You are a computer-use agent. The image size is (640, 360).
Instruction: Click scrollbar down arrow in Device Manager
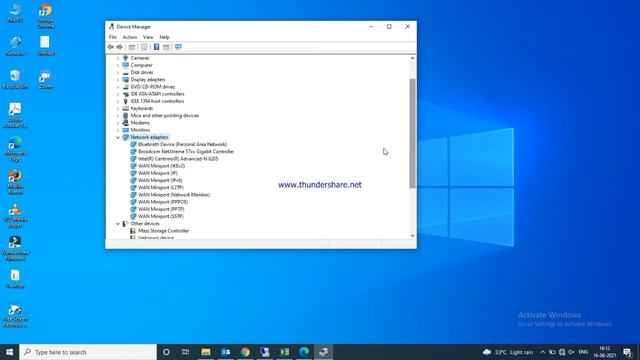412,236
